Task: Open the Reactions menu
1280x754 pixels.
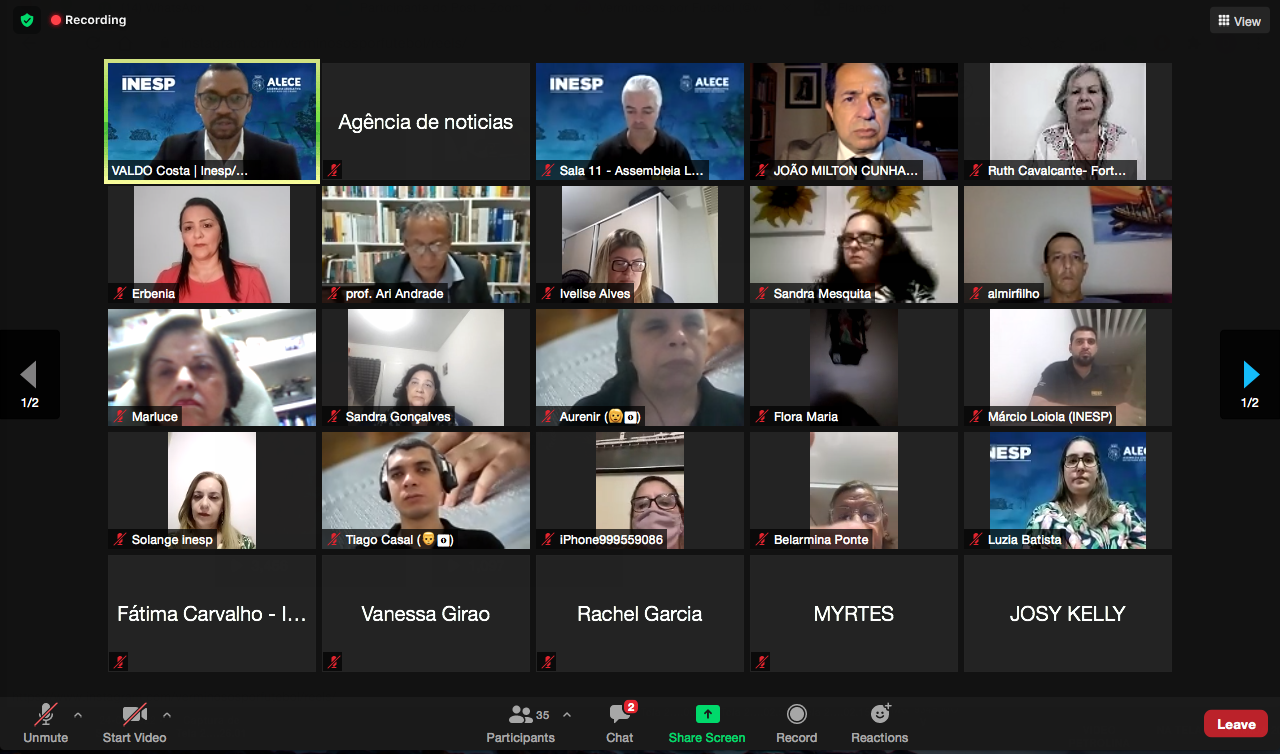Action: (x=879, y=724)
